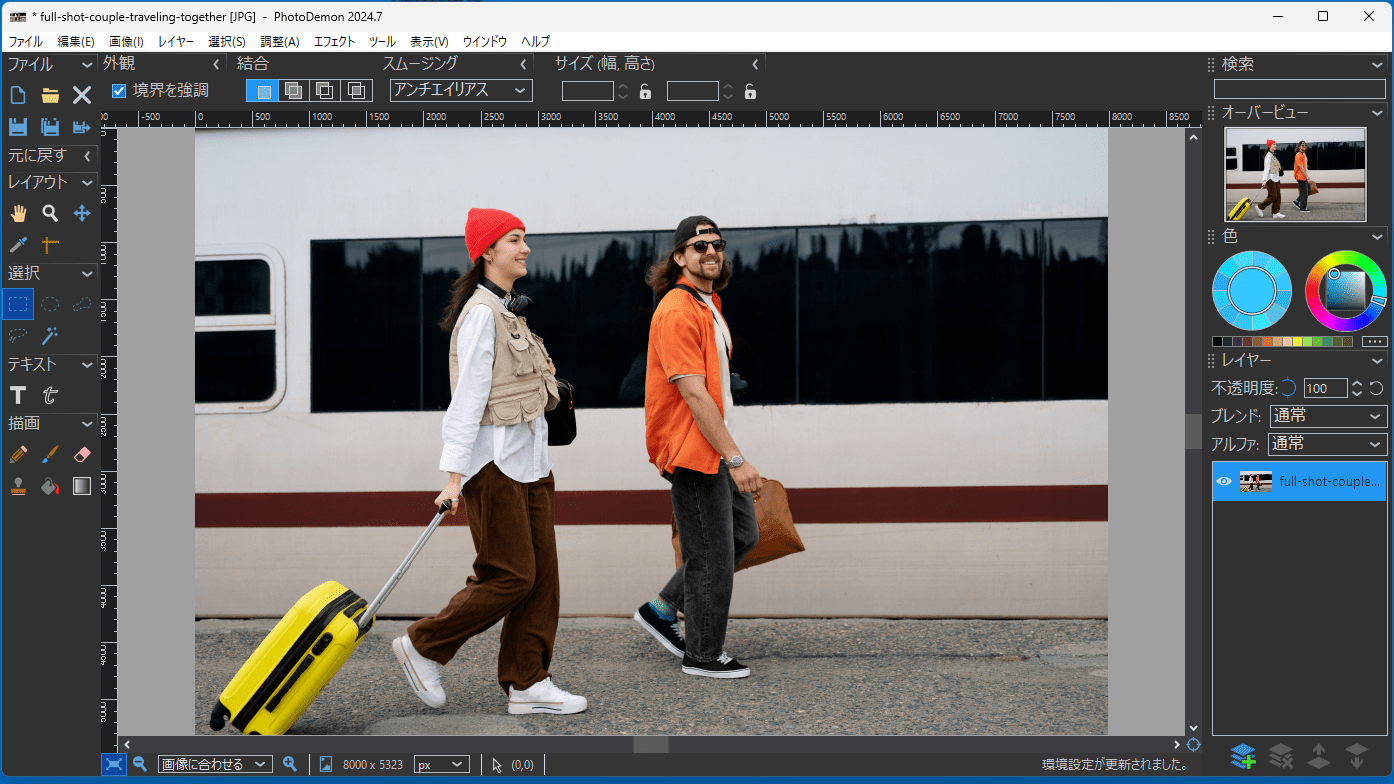
Task: Select the Gradient tool
Action: click(x=82, y=486)
